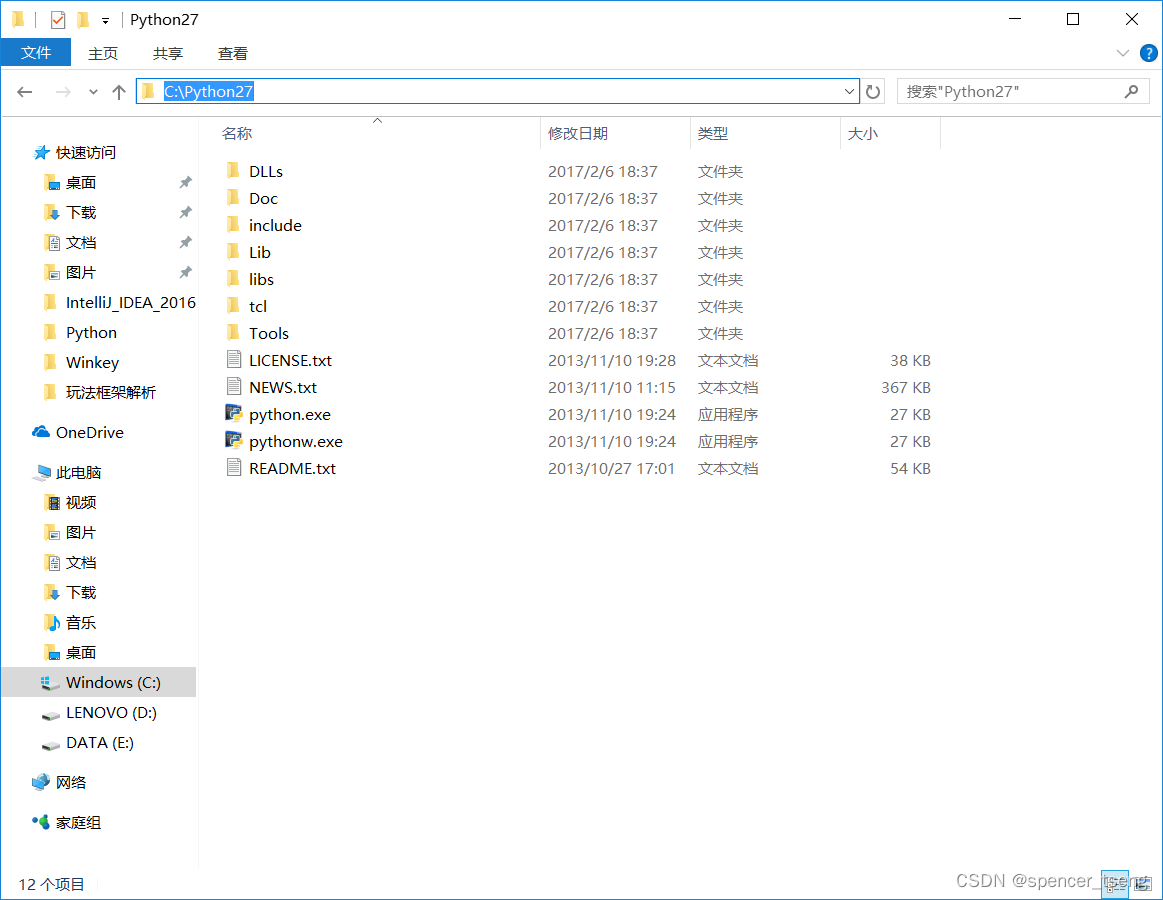1163x900 pixels.
Task: Select 文档 under 此电脑
Action: pyautogui.click(x=99, y=562)
